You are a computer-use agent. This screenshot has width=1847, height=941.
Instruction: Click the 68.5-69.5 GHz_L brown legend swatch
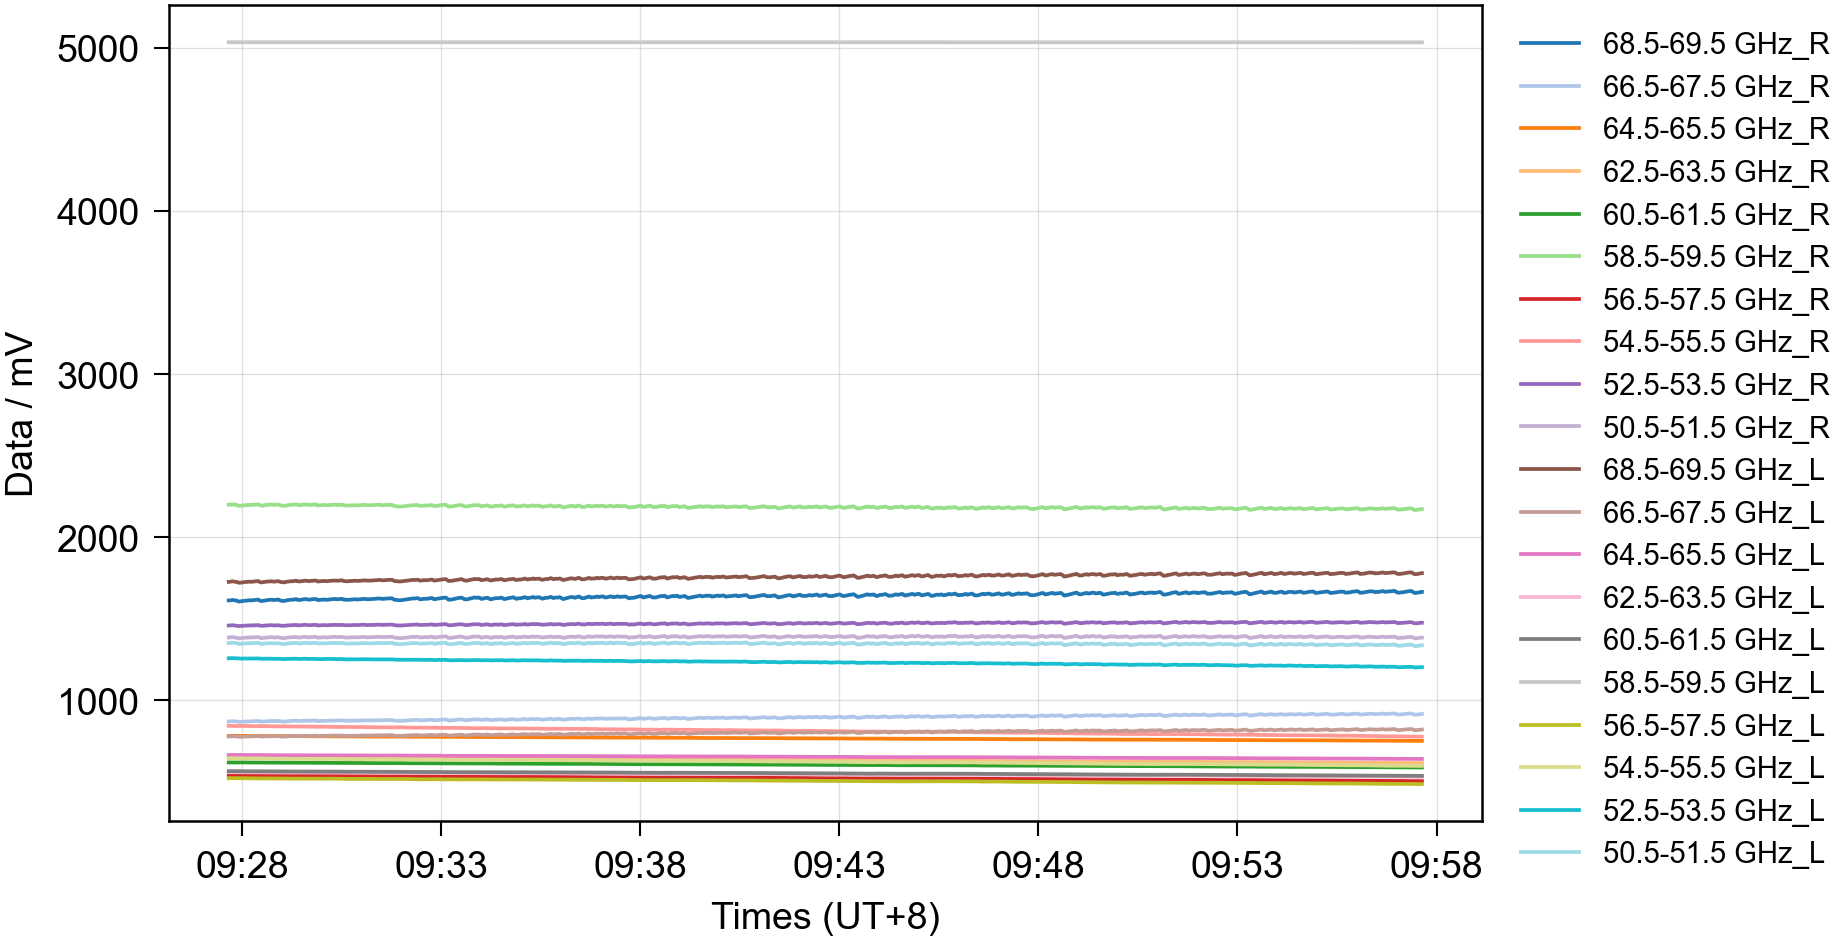1549,469
